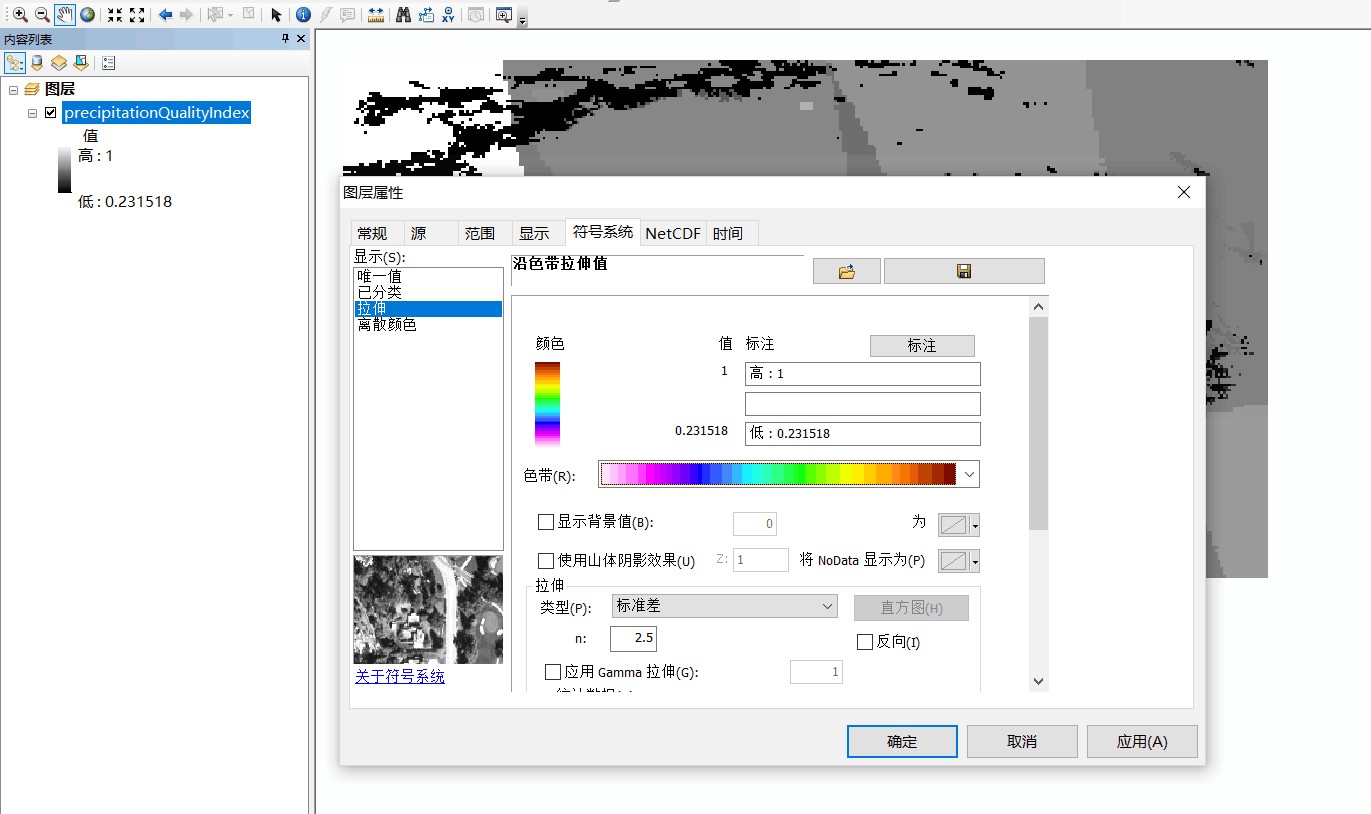Image resolution: width=1371 pixels, height=814 pixels.
Task: Activate the Identify tool
Action: pos(303,14)
